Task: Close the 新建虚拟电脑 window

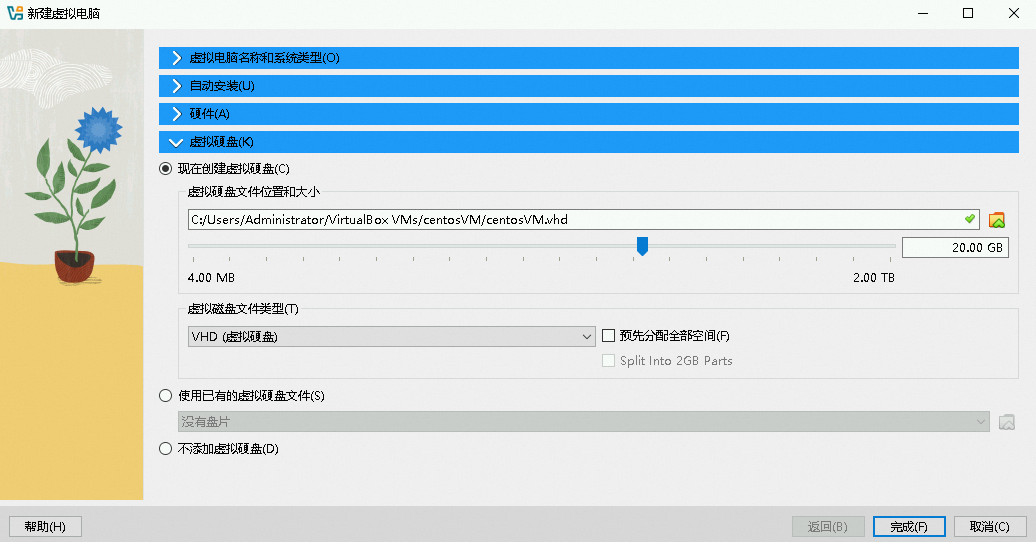Action: tap(1014, 13)
